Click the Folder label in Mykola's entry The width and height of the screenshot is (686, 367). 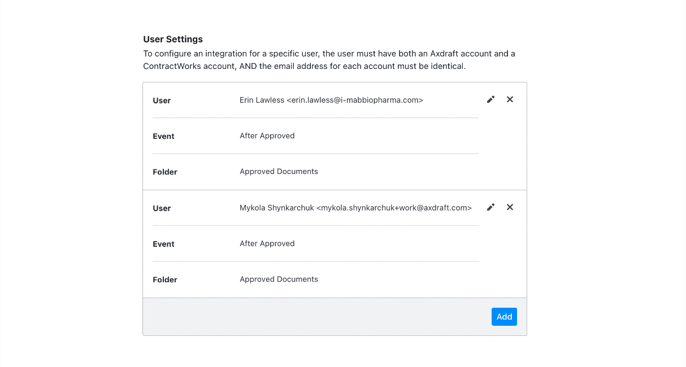165,280
